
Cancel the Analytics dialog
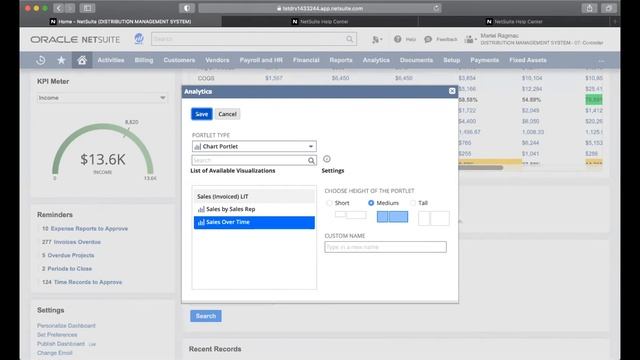click(227, 114)
